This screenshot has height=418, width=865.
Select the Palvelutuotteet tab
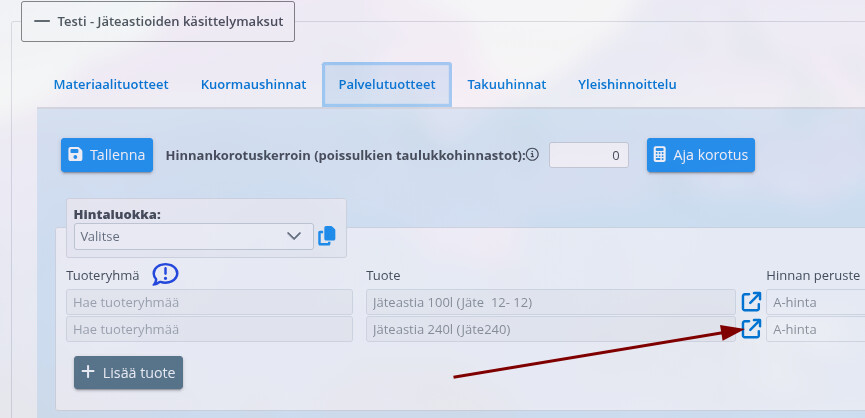[386, 85]
